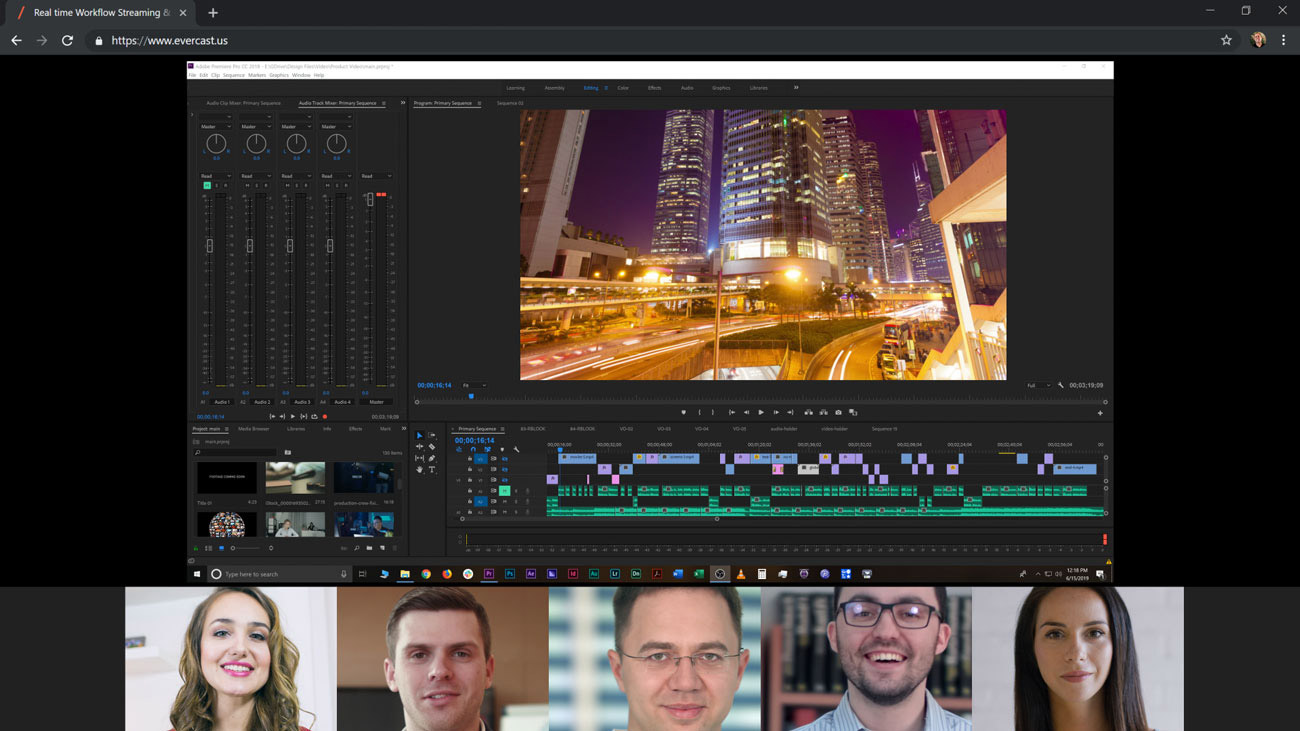Open Program monitor settings wrench
Viewport: 1300px width, 731px height.
pos(1061,385)
